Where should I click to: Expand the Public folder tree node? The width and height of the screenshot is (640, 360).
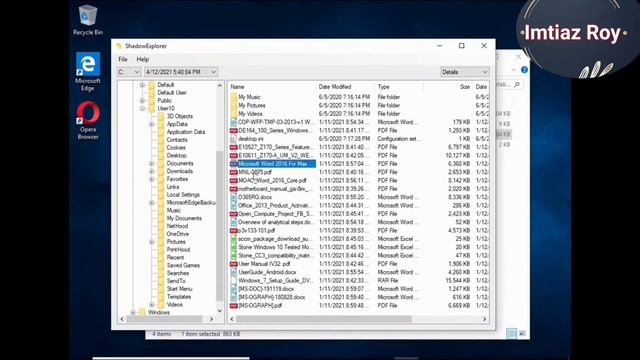(142, 100)
